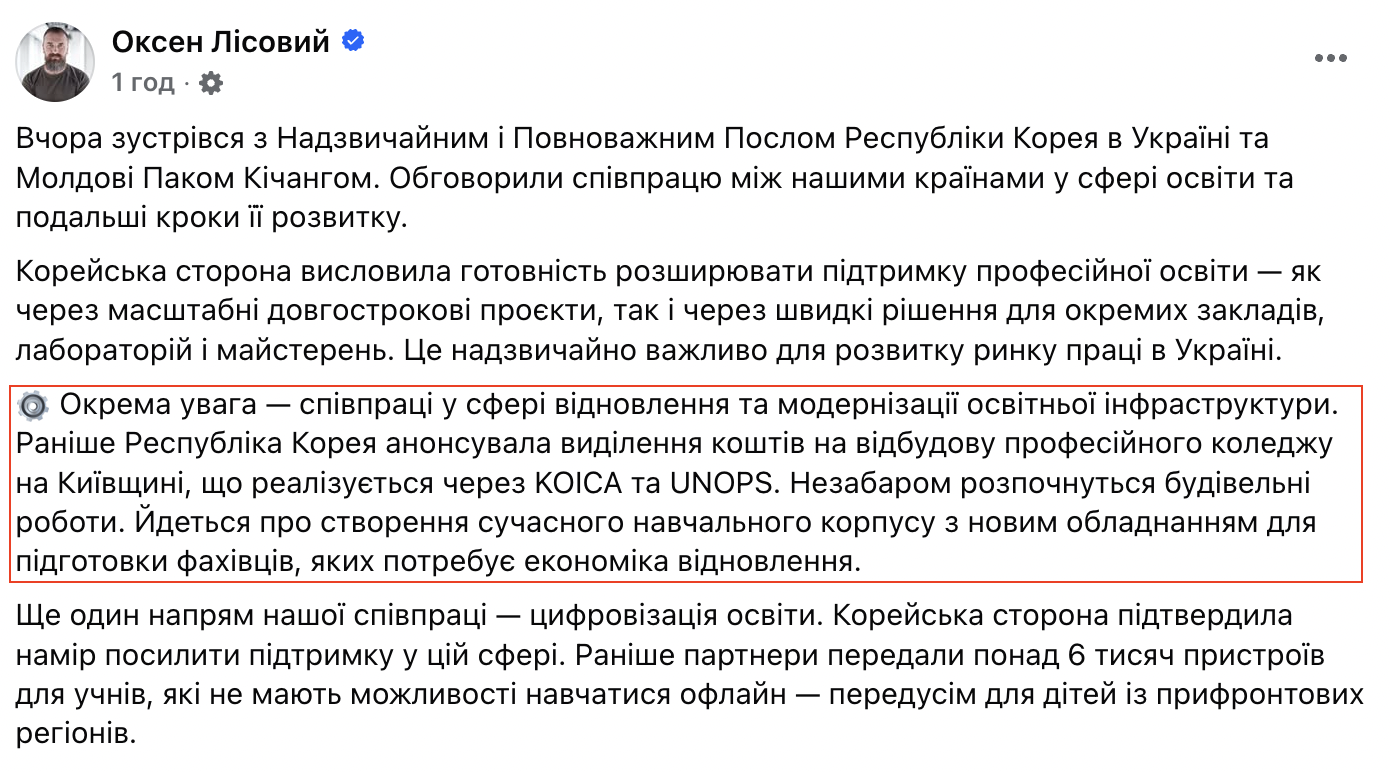Click the gear audience icon beside timestamp
The image size is (1390, 772).
click(211, 83)
